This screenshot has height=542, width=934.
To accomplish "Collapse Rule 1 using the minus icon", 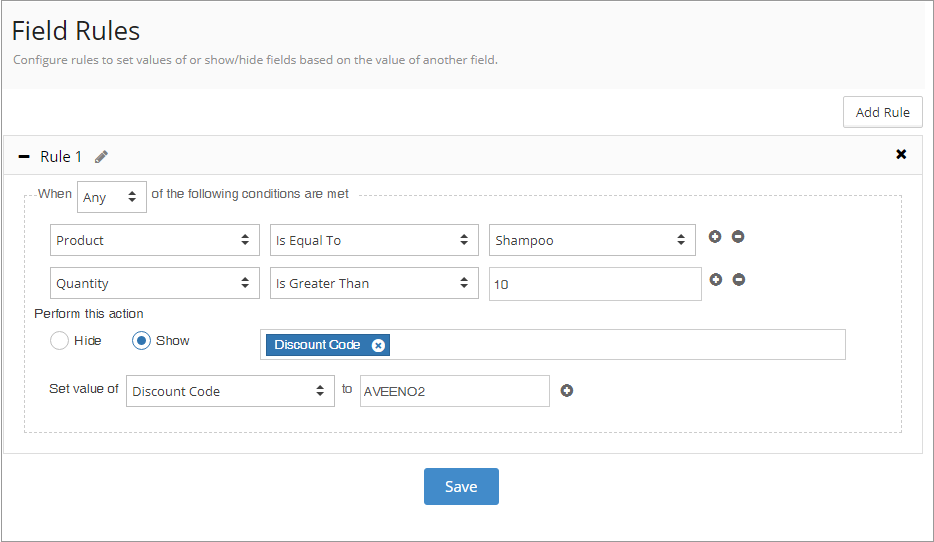I will 24,156.
